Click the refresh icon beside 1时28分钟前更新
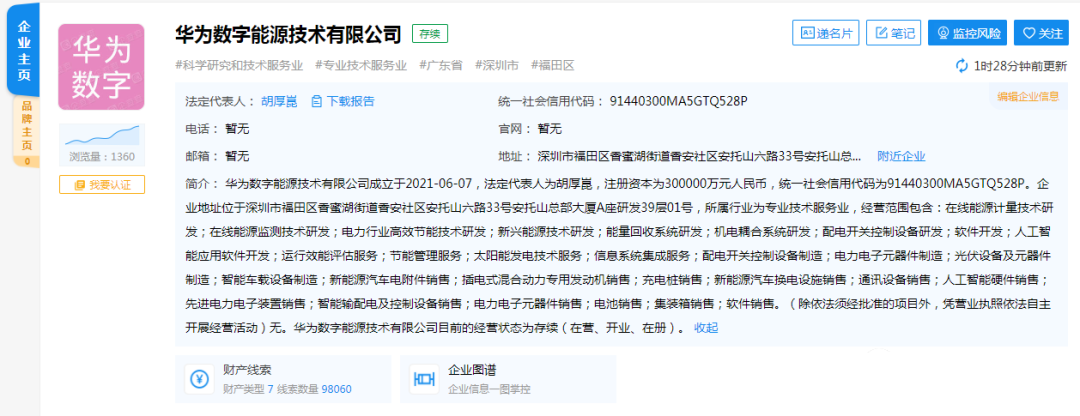Screen dimensions: 1080x416 click(962, 66)
